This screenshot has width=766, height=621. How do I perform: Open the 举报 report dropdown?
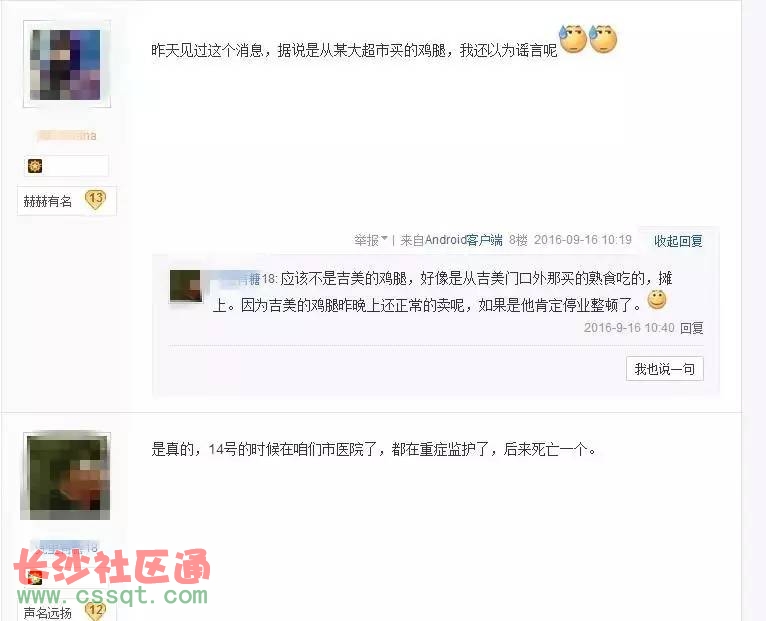371,240
